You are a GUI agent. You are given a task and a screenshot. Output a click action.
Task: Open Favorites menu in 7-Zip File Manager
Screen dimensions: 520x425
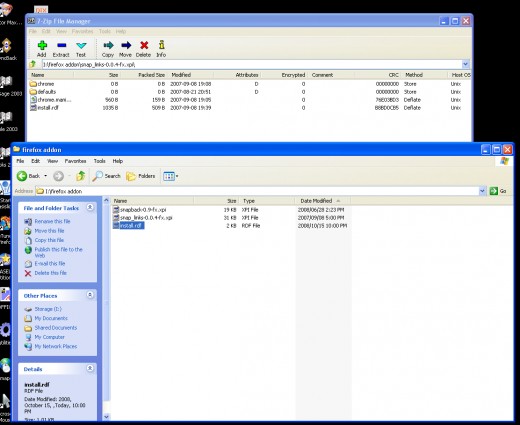(x=82, y=31)
